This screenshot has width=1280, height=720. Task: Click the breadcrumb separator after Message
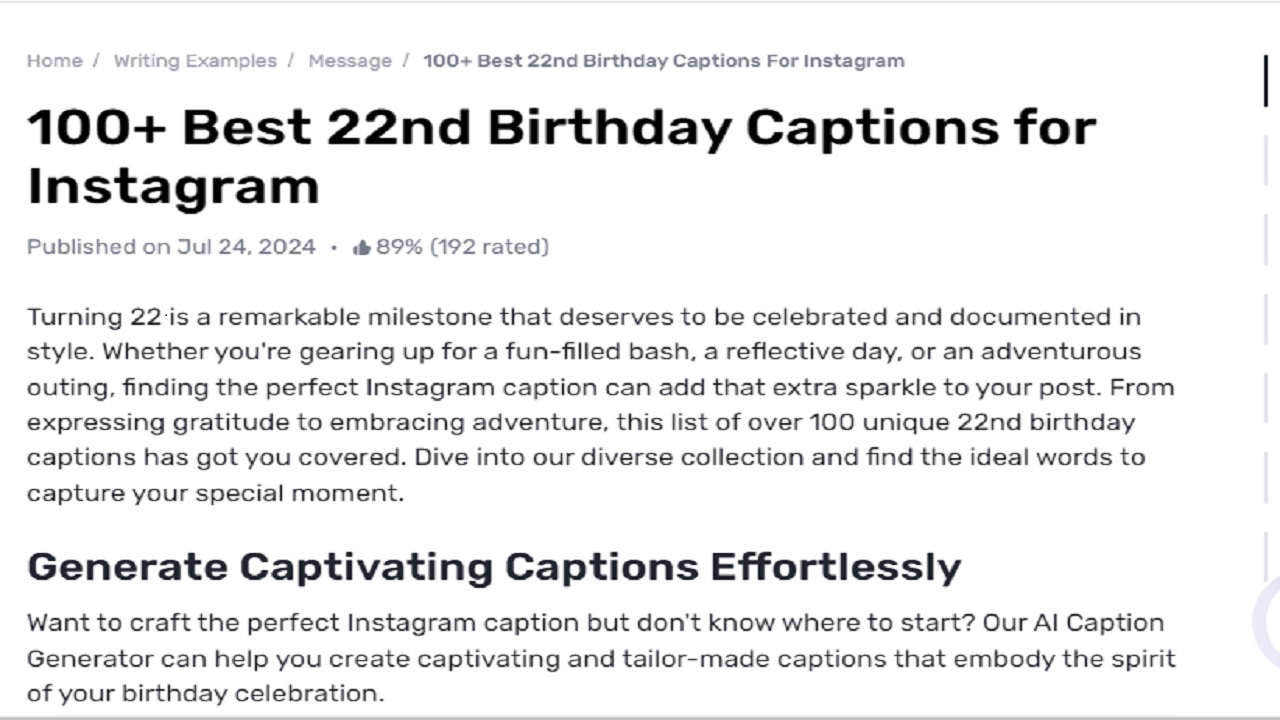406,61
